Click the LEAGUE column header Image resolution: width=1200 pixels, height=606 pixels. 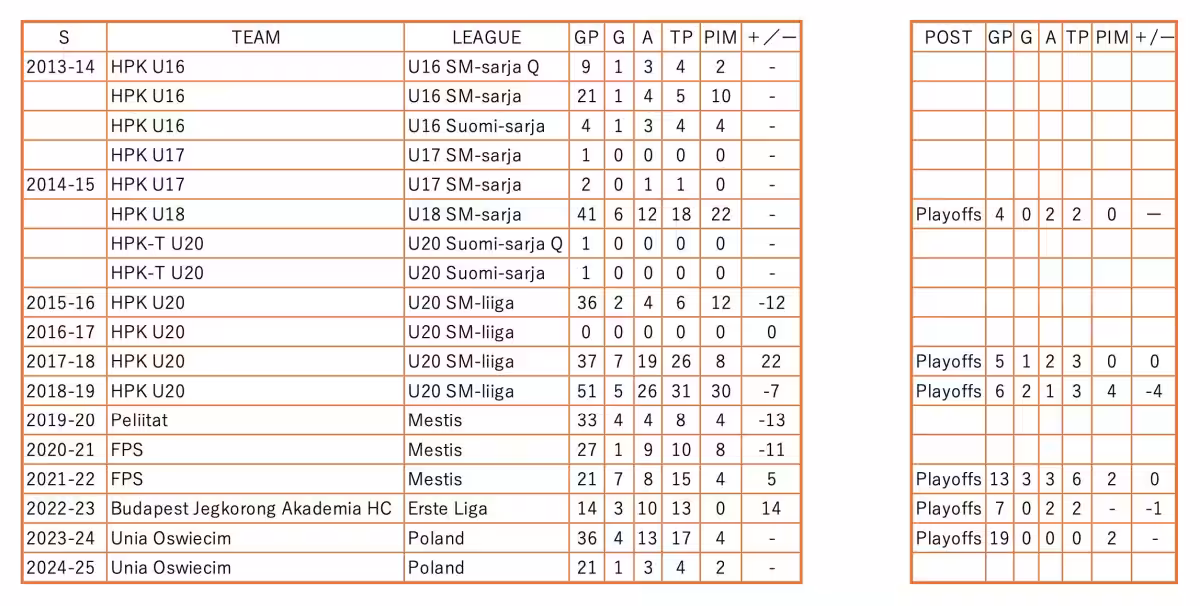pyautogui.click(x=486, y=38)
